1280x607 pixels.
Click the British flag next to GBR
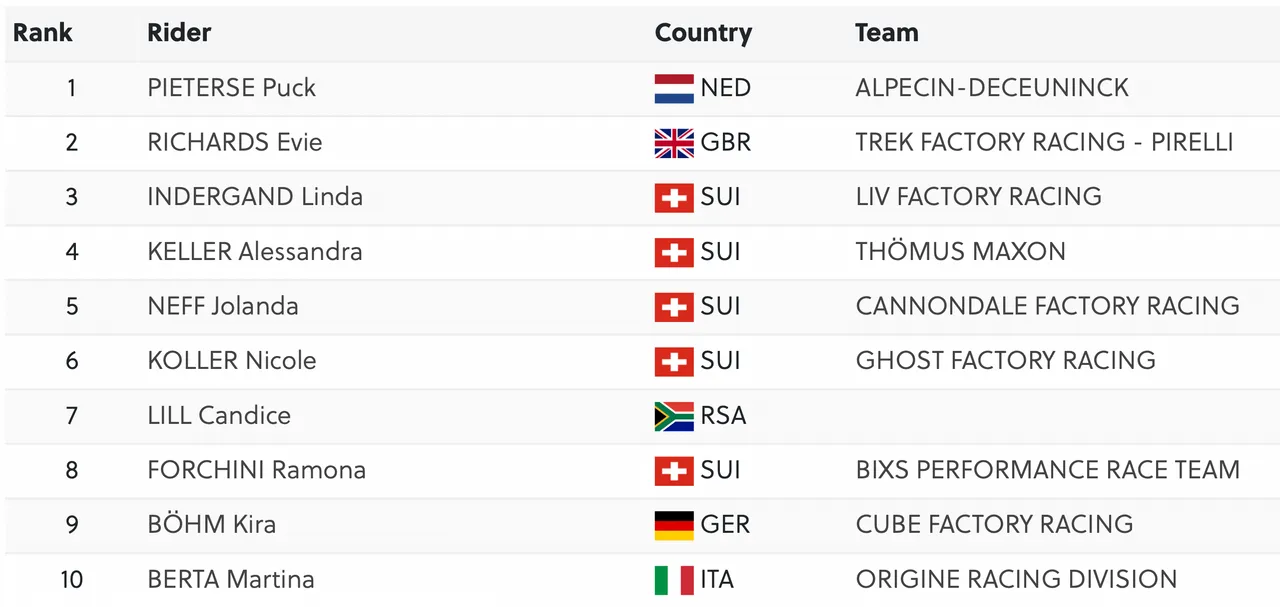[674, 143]
